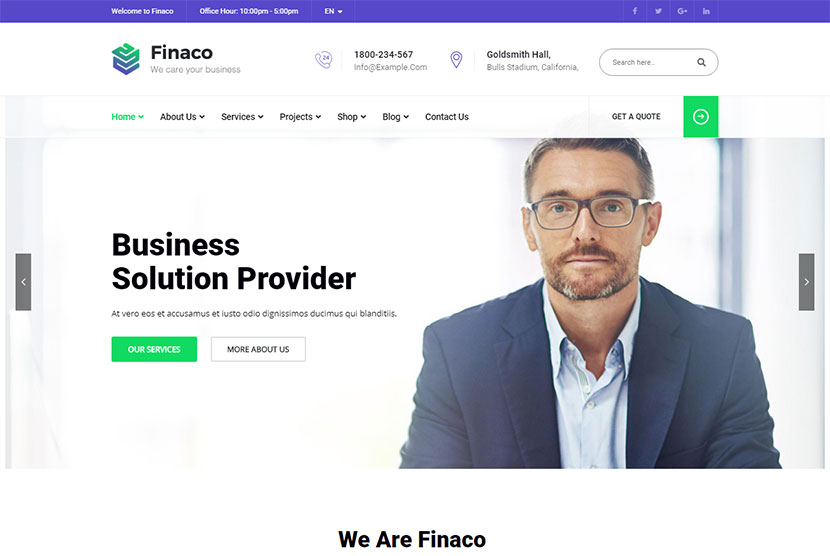Click the green circled arrow button

tap(700, 116)
